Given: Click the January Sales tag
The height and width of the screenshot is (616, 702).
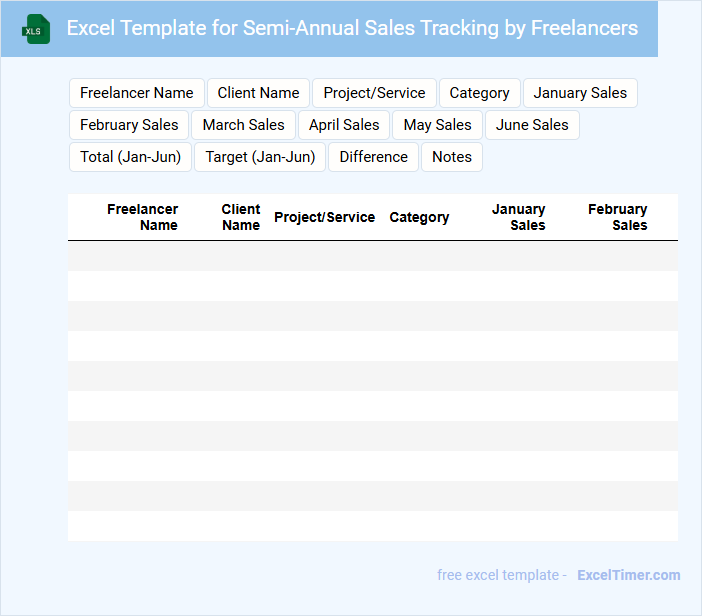Looking at the screenshot, I should click(x=580, y=93).
